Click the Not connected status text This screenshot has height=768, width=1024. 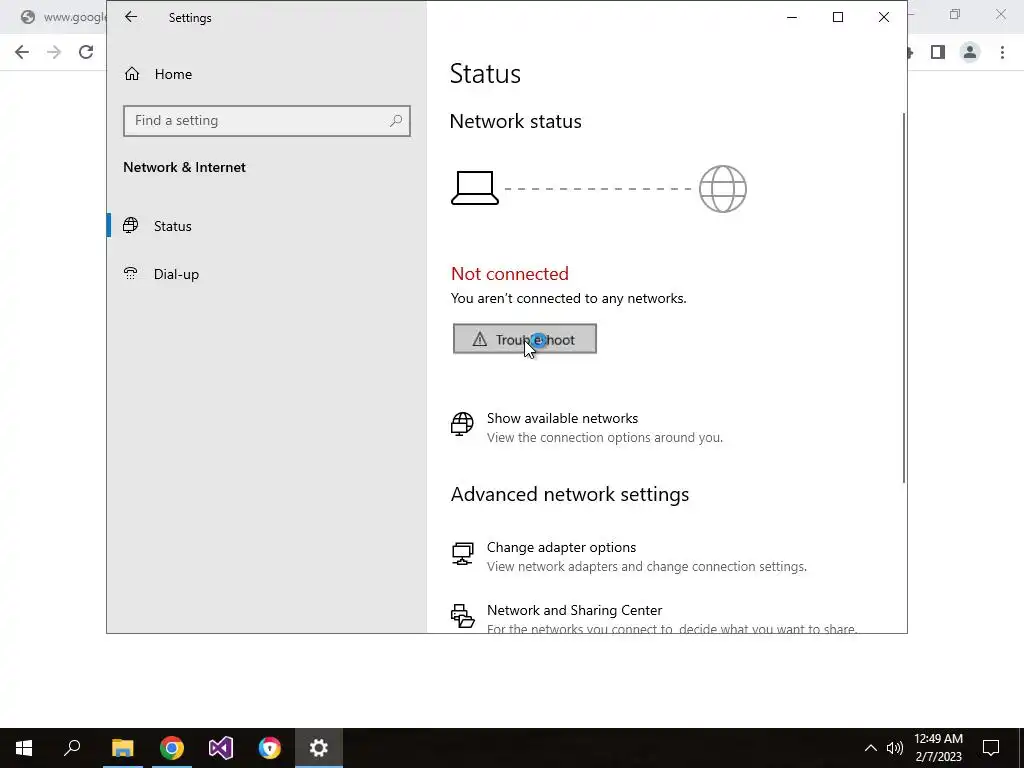click(509, 274)
